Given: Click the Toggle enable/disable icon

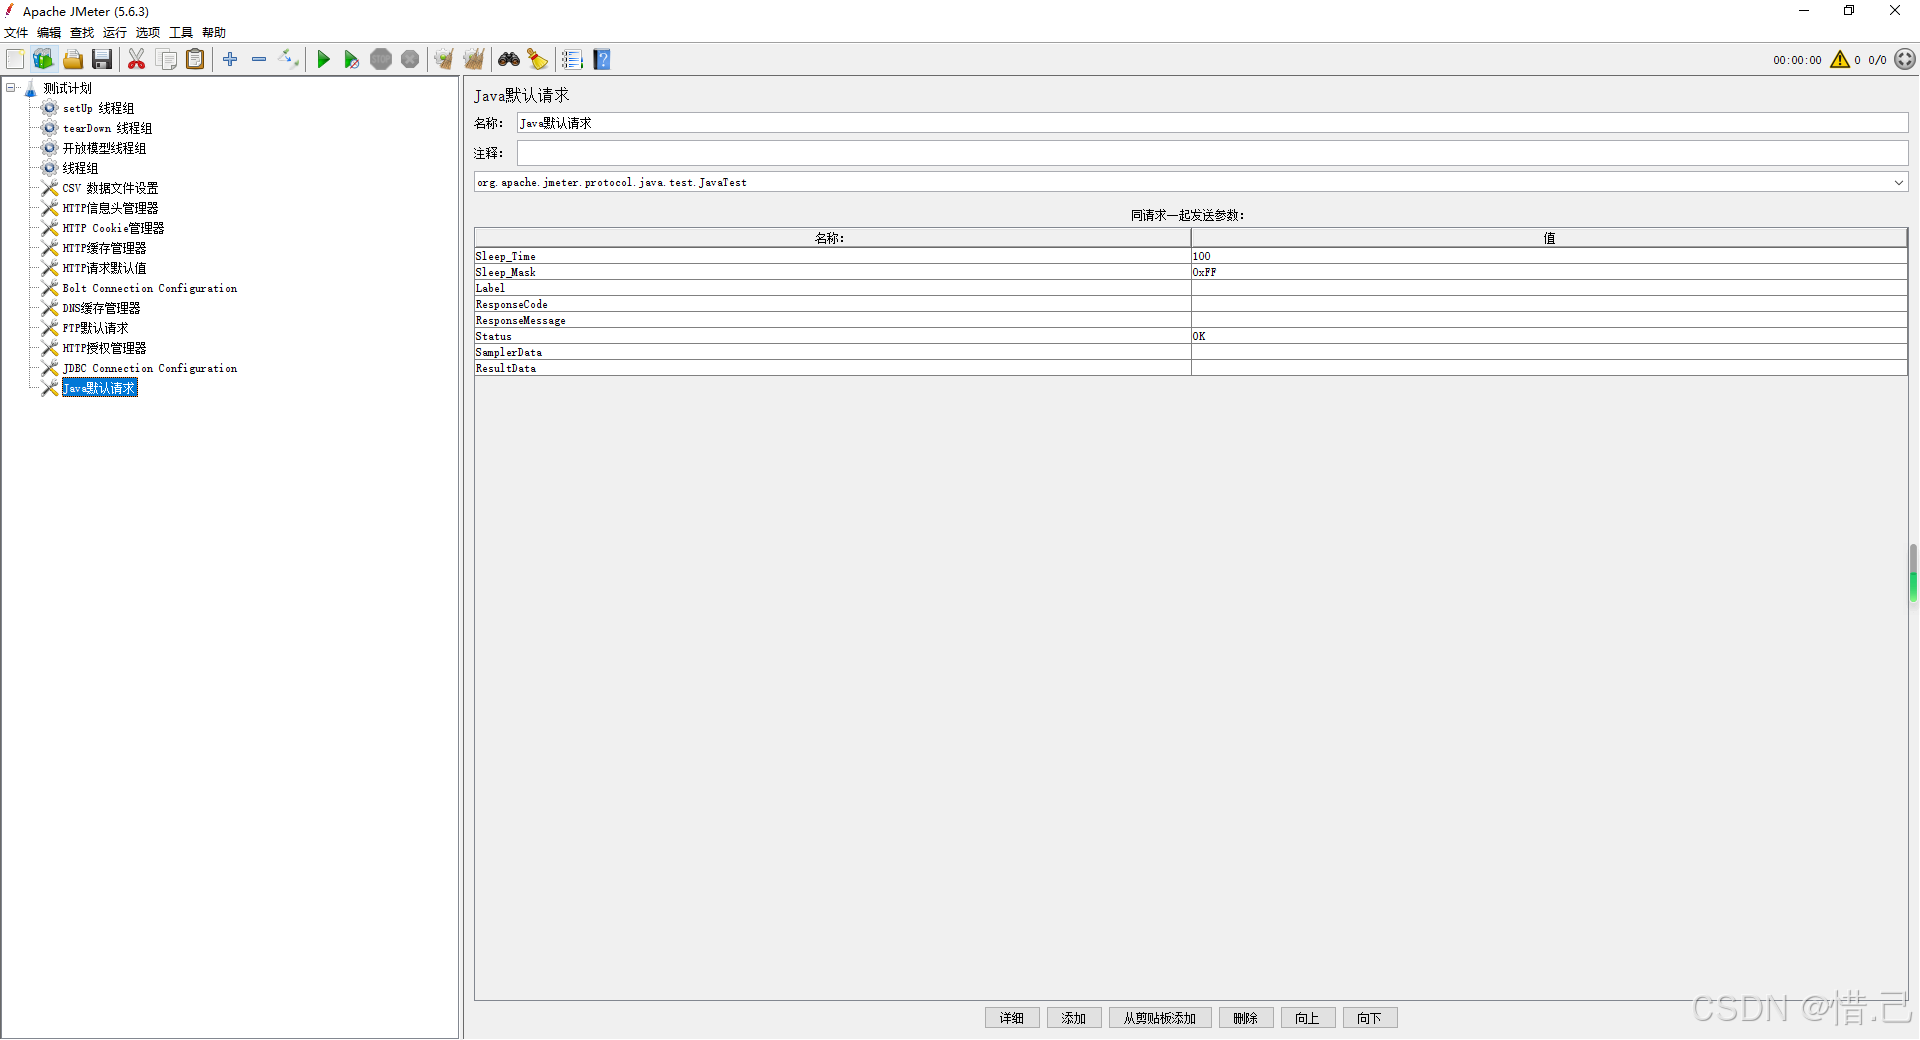Looking at the screenshot, I should click(288, 60).
